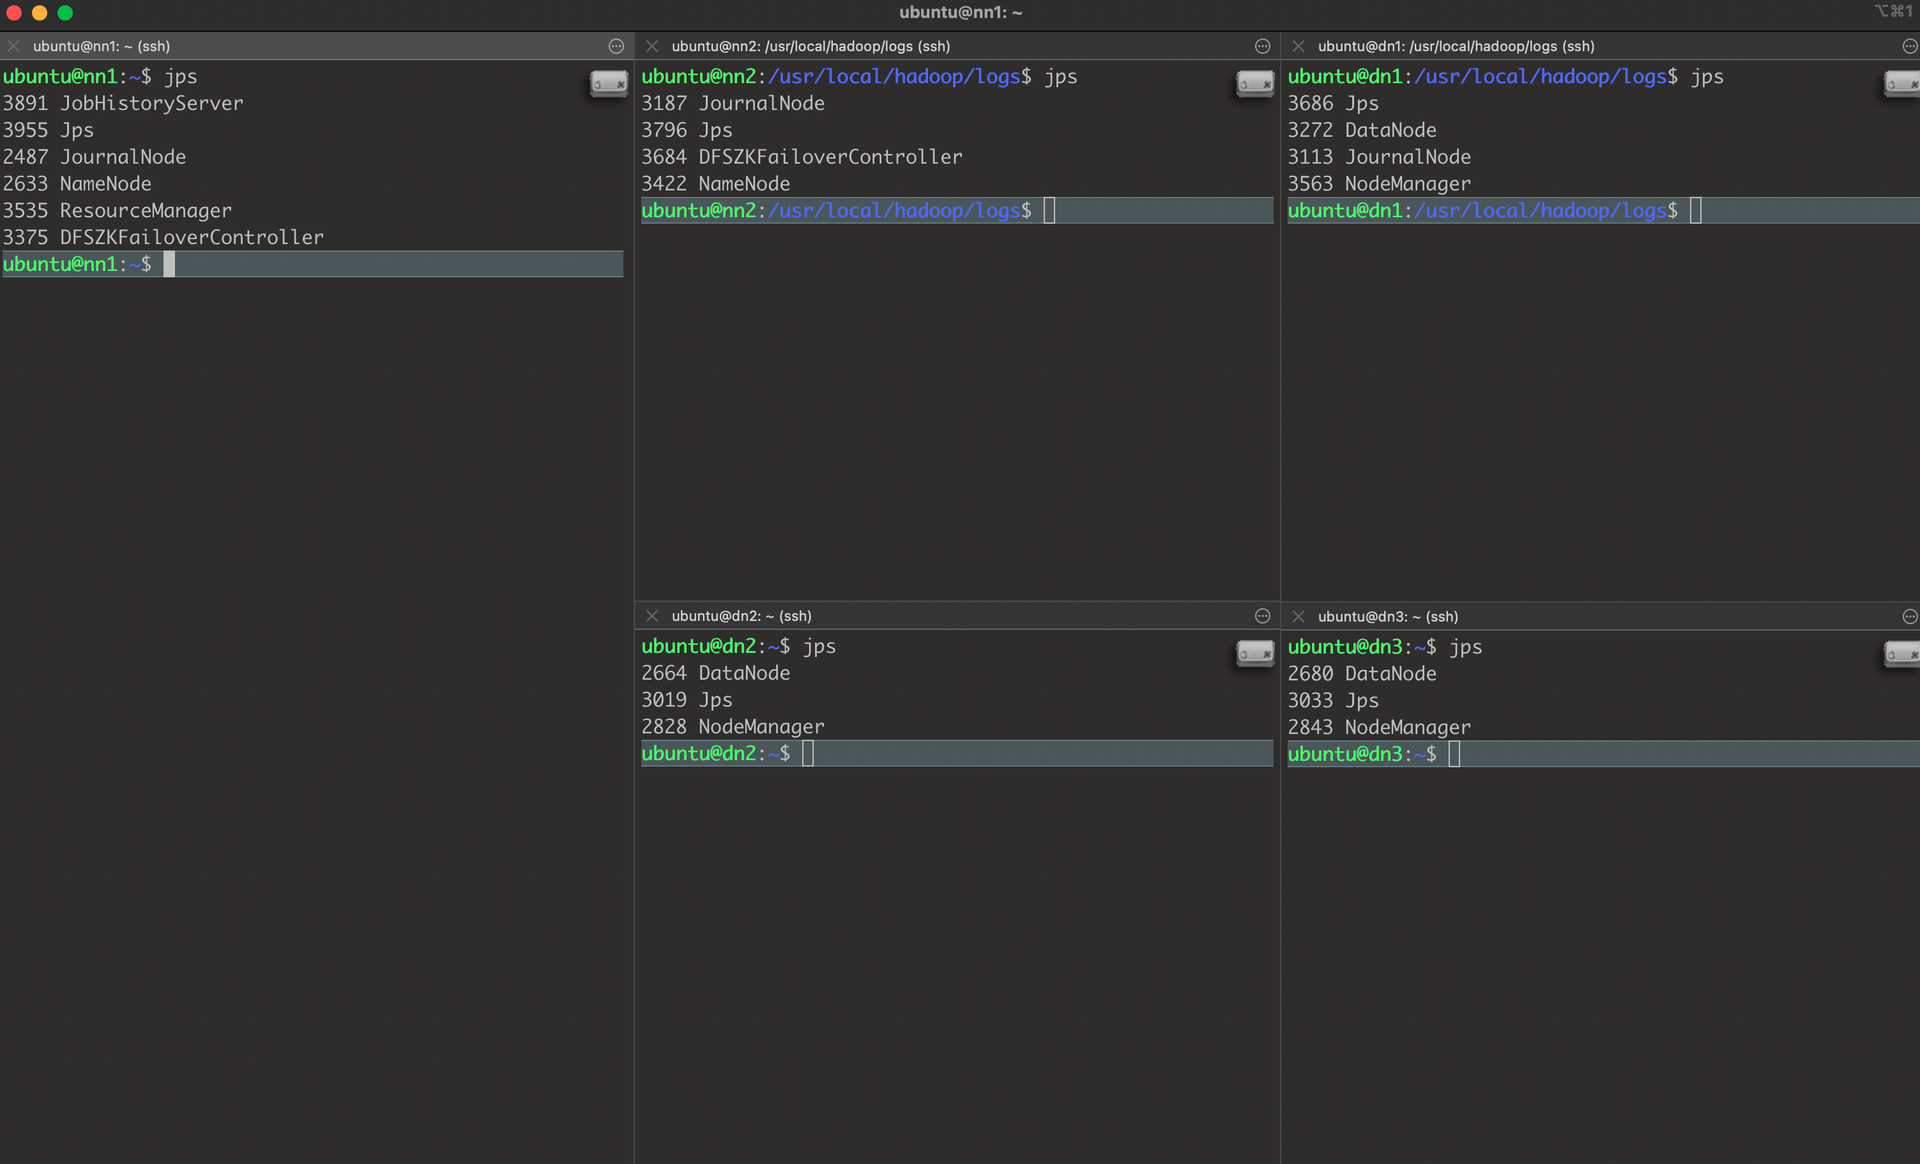
Task: Click the yellow macOS minimize window button
Action: [x=39, y=13]
